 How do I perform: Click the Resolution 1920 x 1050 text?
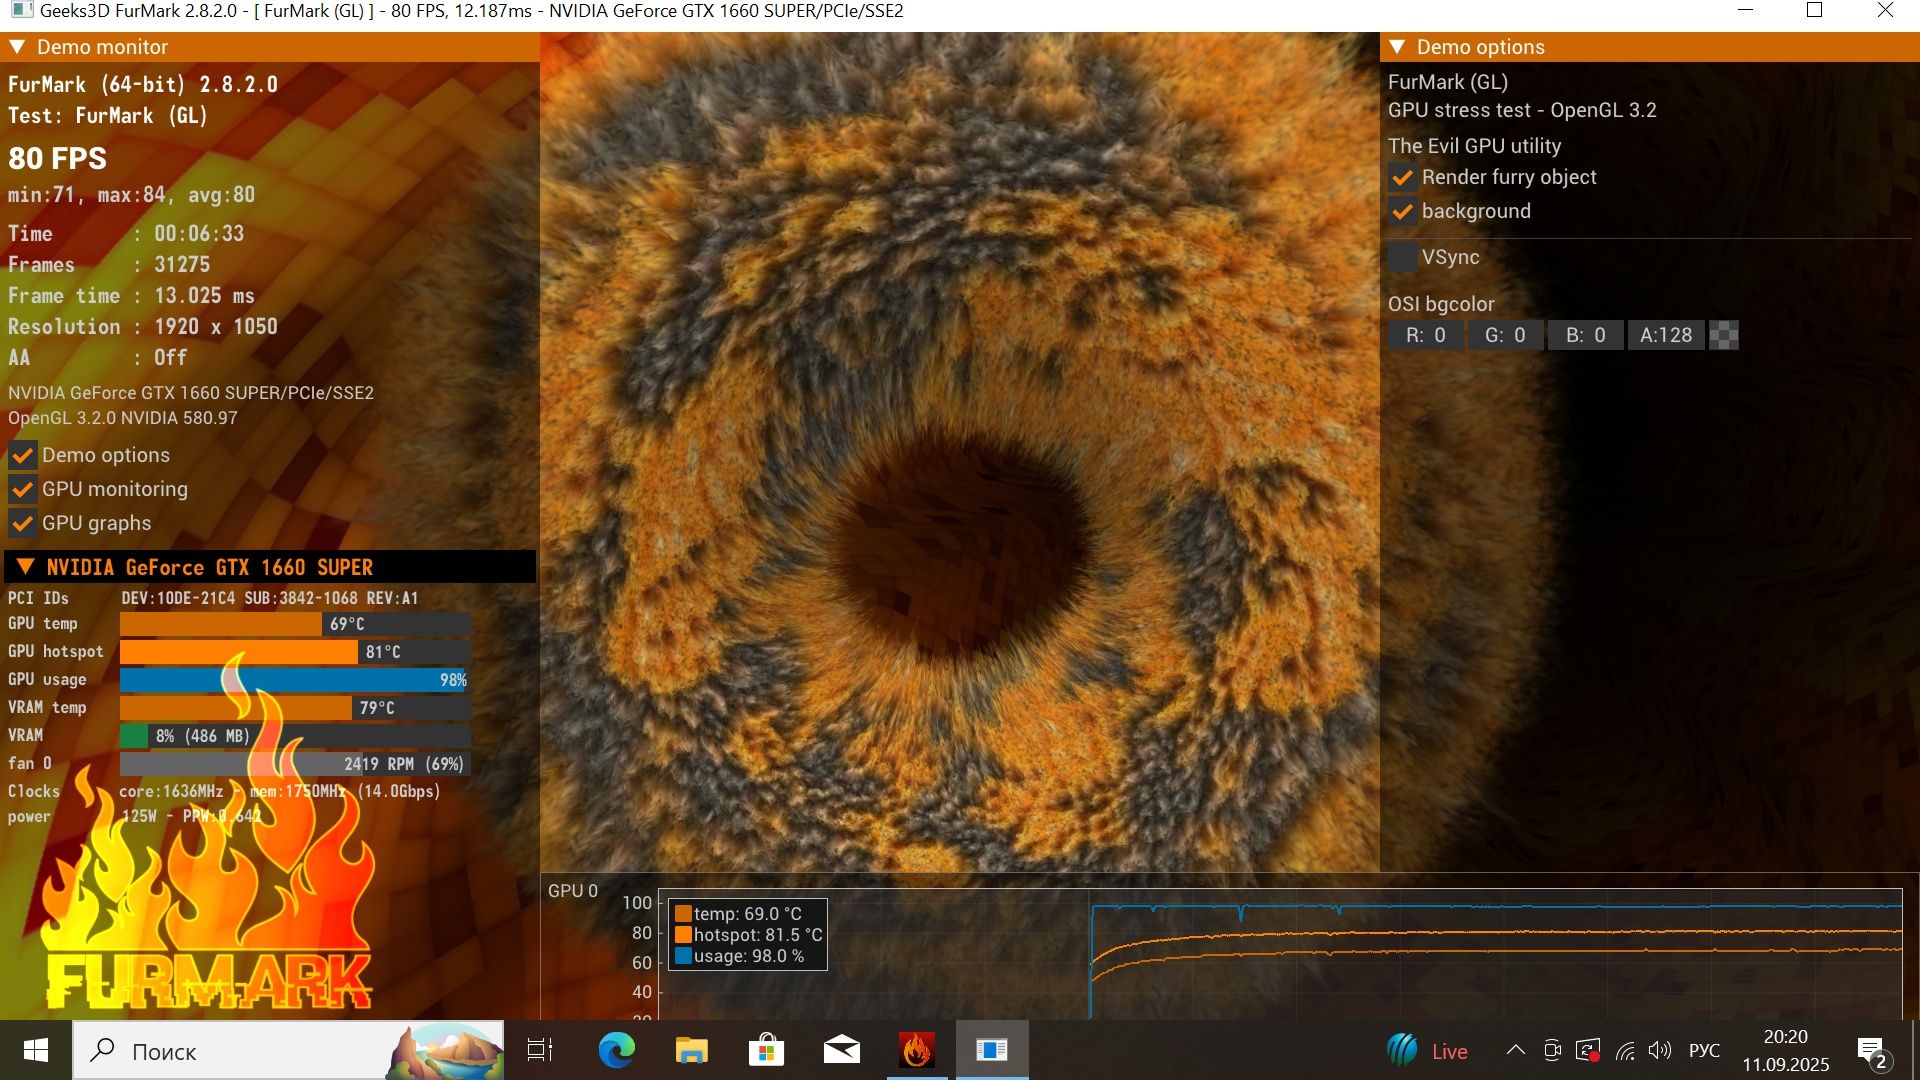(x=143, y=326)
